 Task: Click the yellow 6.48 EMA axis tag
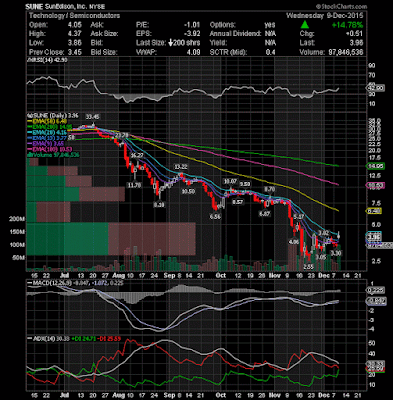coord(374,211)
